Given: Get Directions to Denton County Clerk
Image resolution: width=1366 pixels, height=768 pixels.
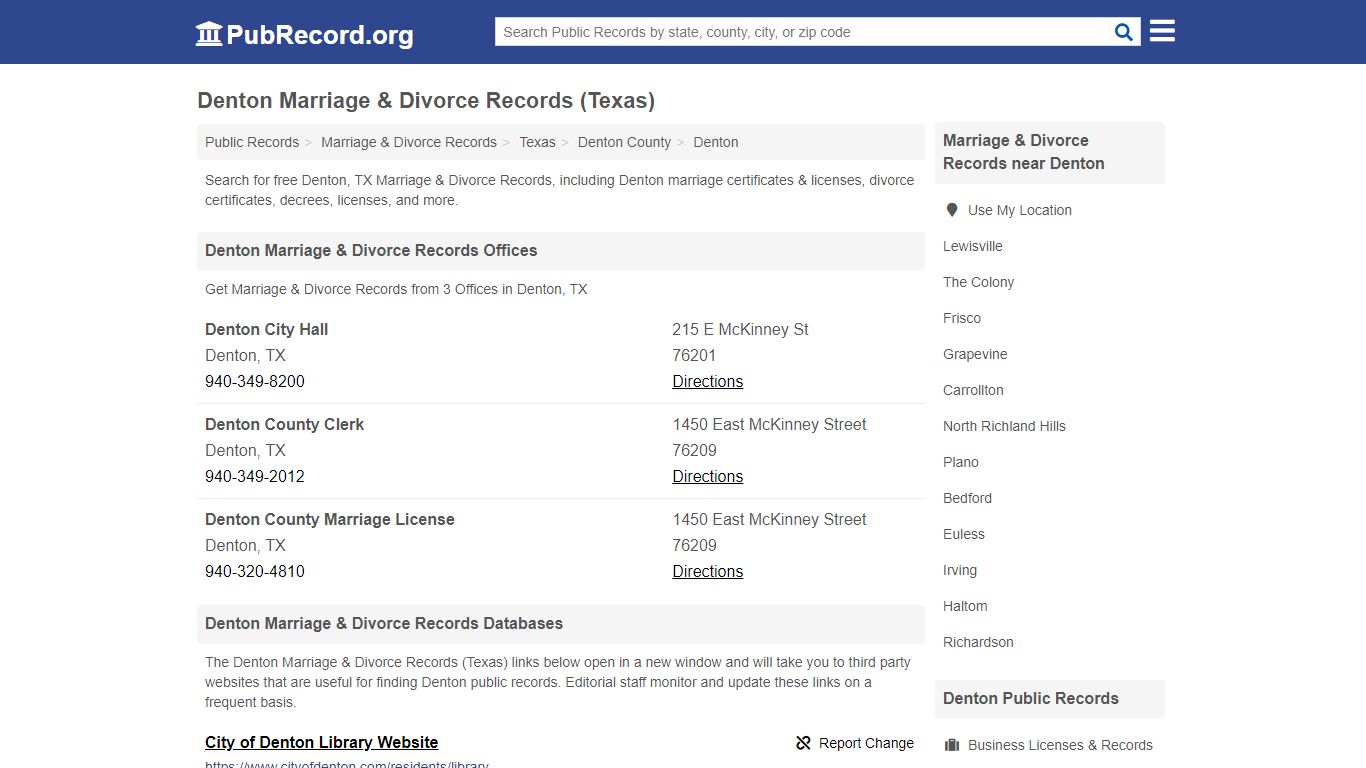Looking at the screenshot, I should 708,476.
